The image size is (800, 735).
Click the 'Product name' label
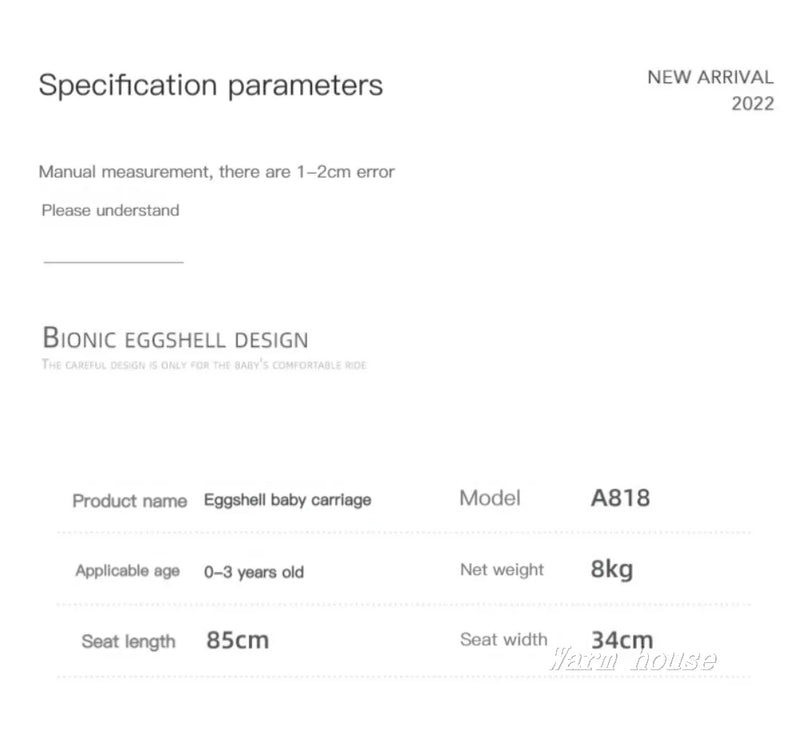pos(129,500)
